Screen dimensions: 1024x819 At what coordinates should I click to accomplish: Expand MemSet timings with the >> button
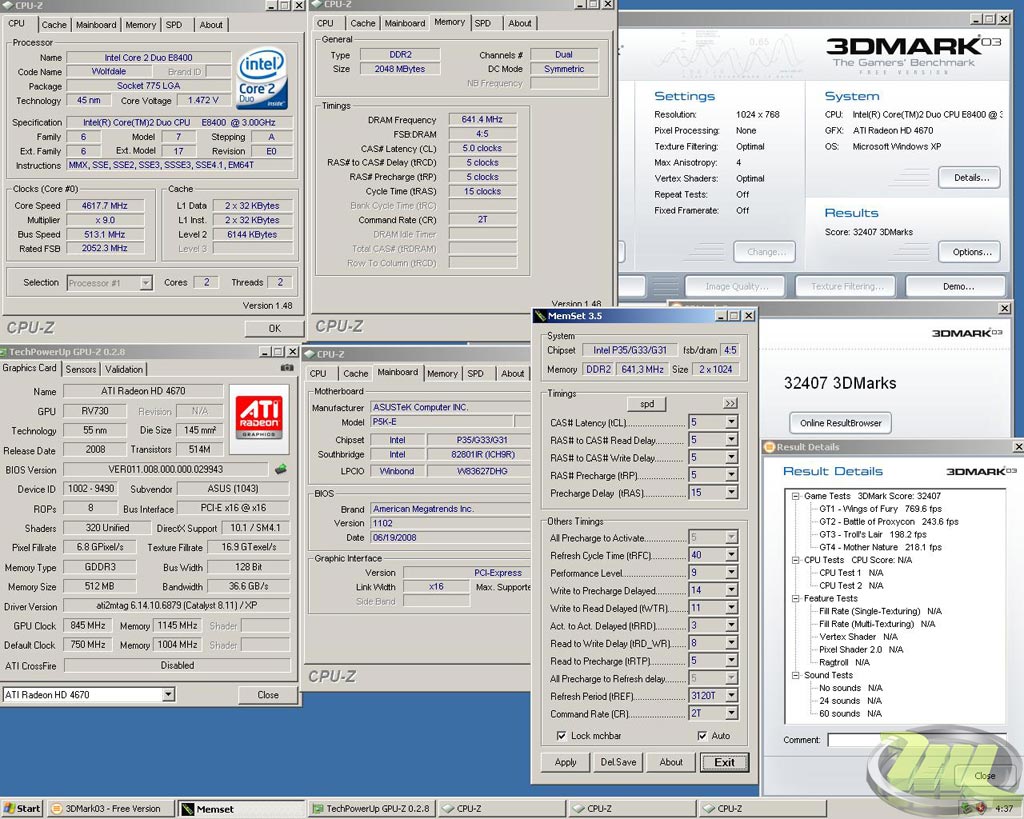[x=730, y=404]
